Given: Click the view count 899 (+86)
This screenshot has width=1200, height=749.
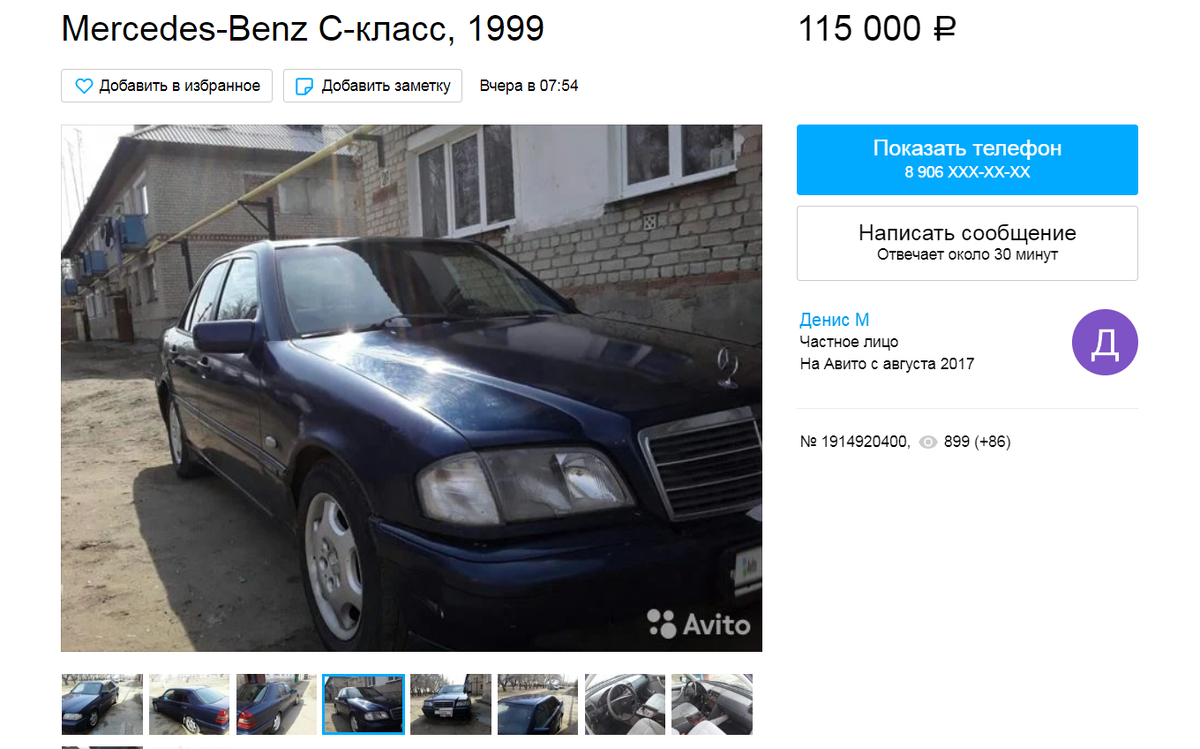Looking at the screenshot, I should click(977, 441).
